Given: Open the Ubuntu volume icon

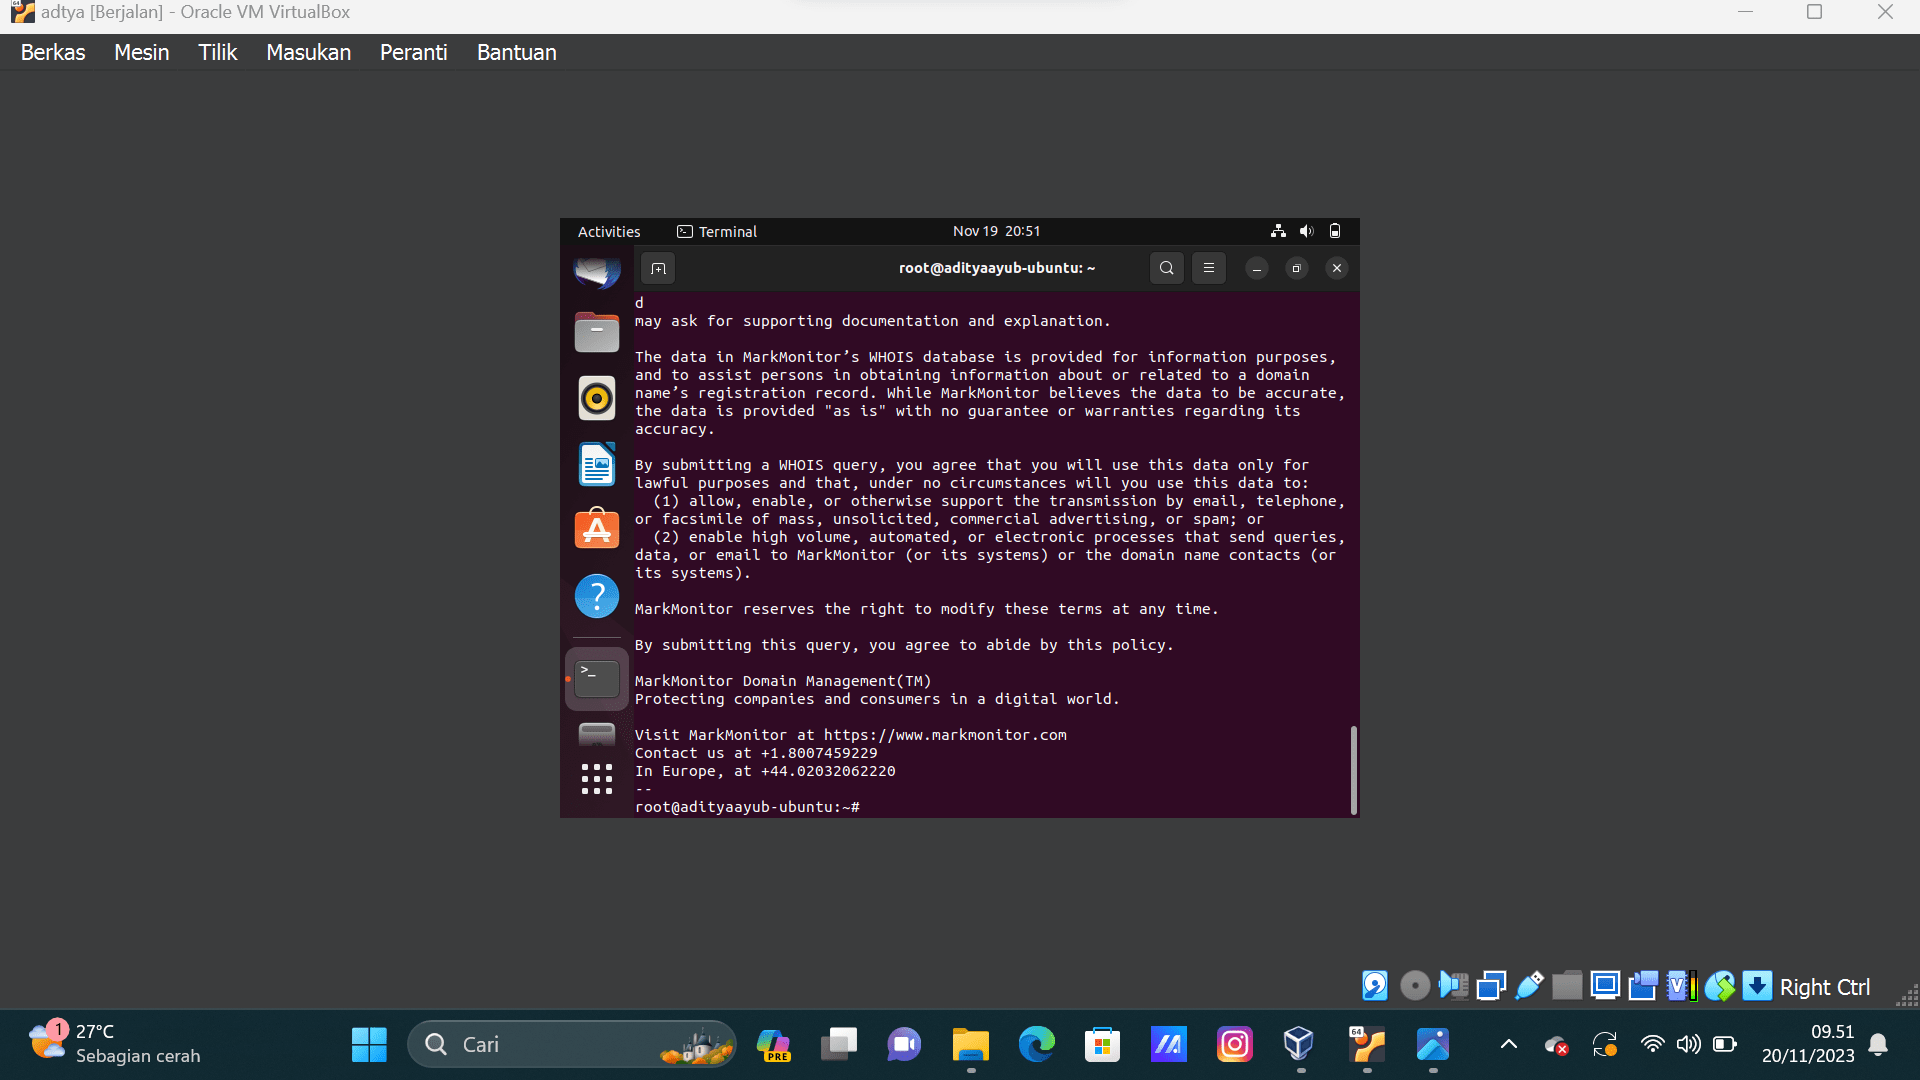Looking at the screenshot, I should pos(1306,231).
